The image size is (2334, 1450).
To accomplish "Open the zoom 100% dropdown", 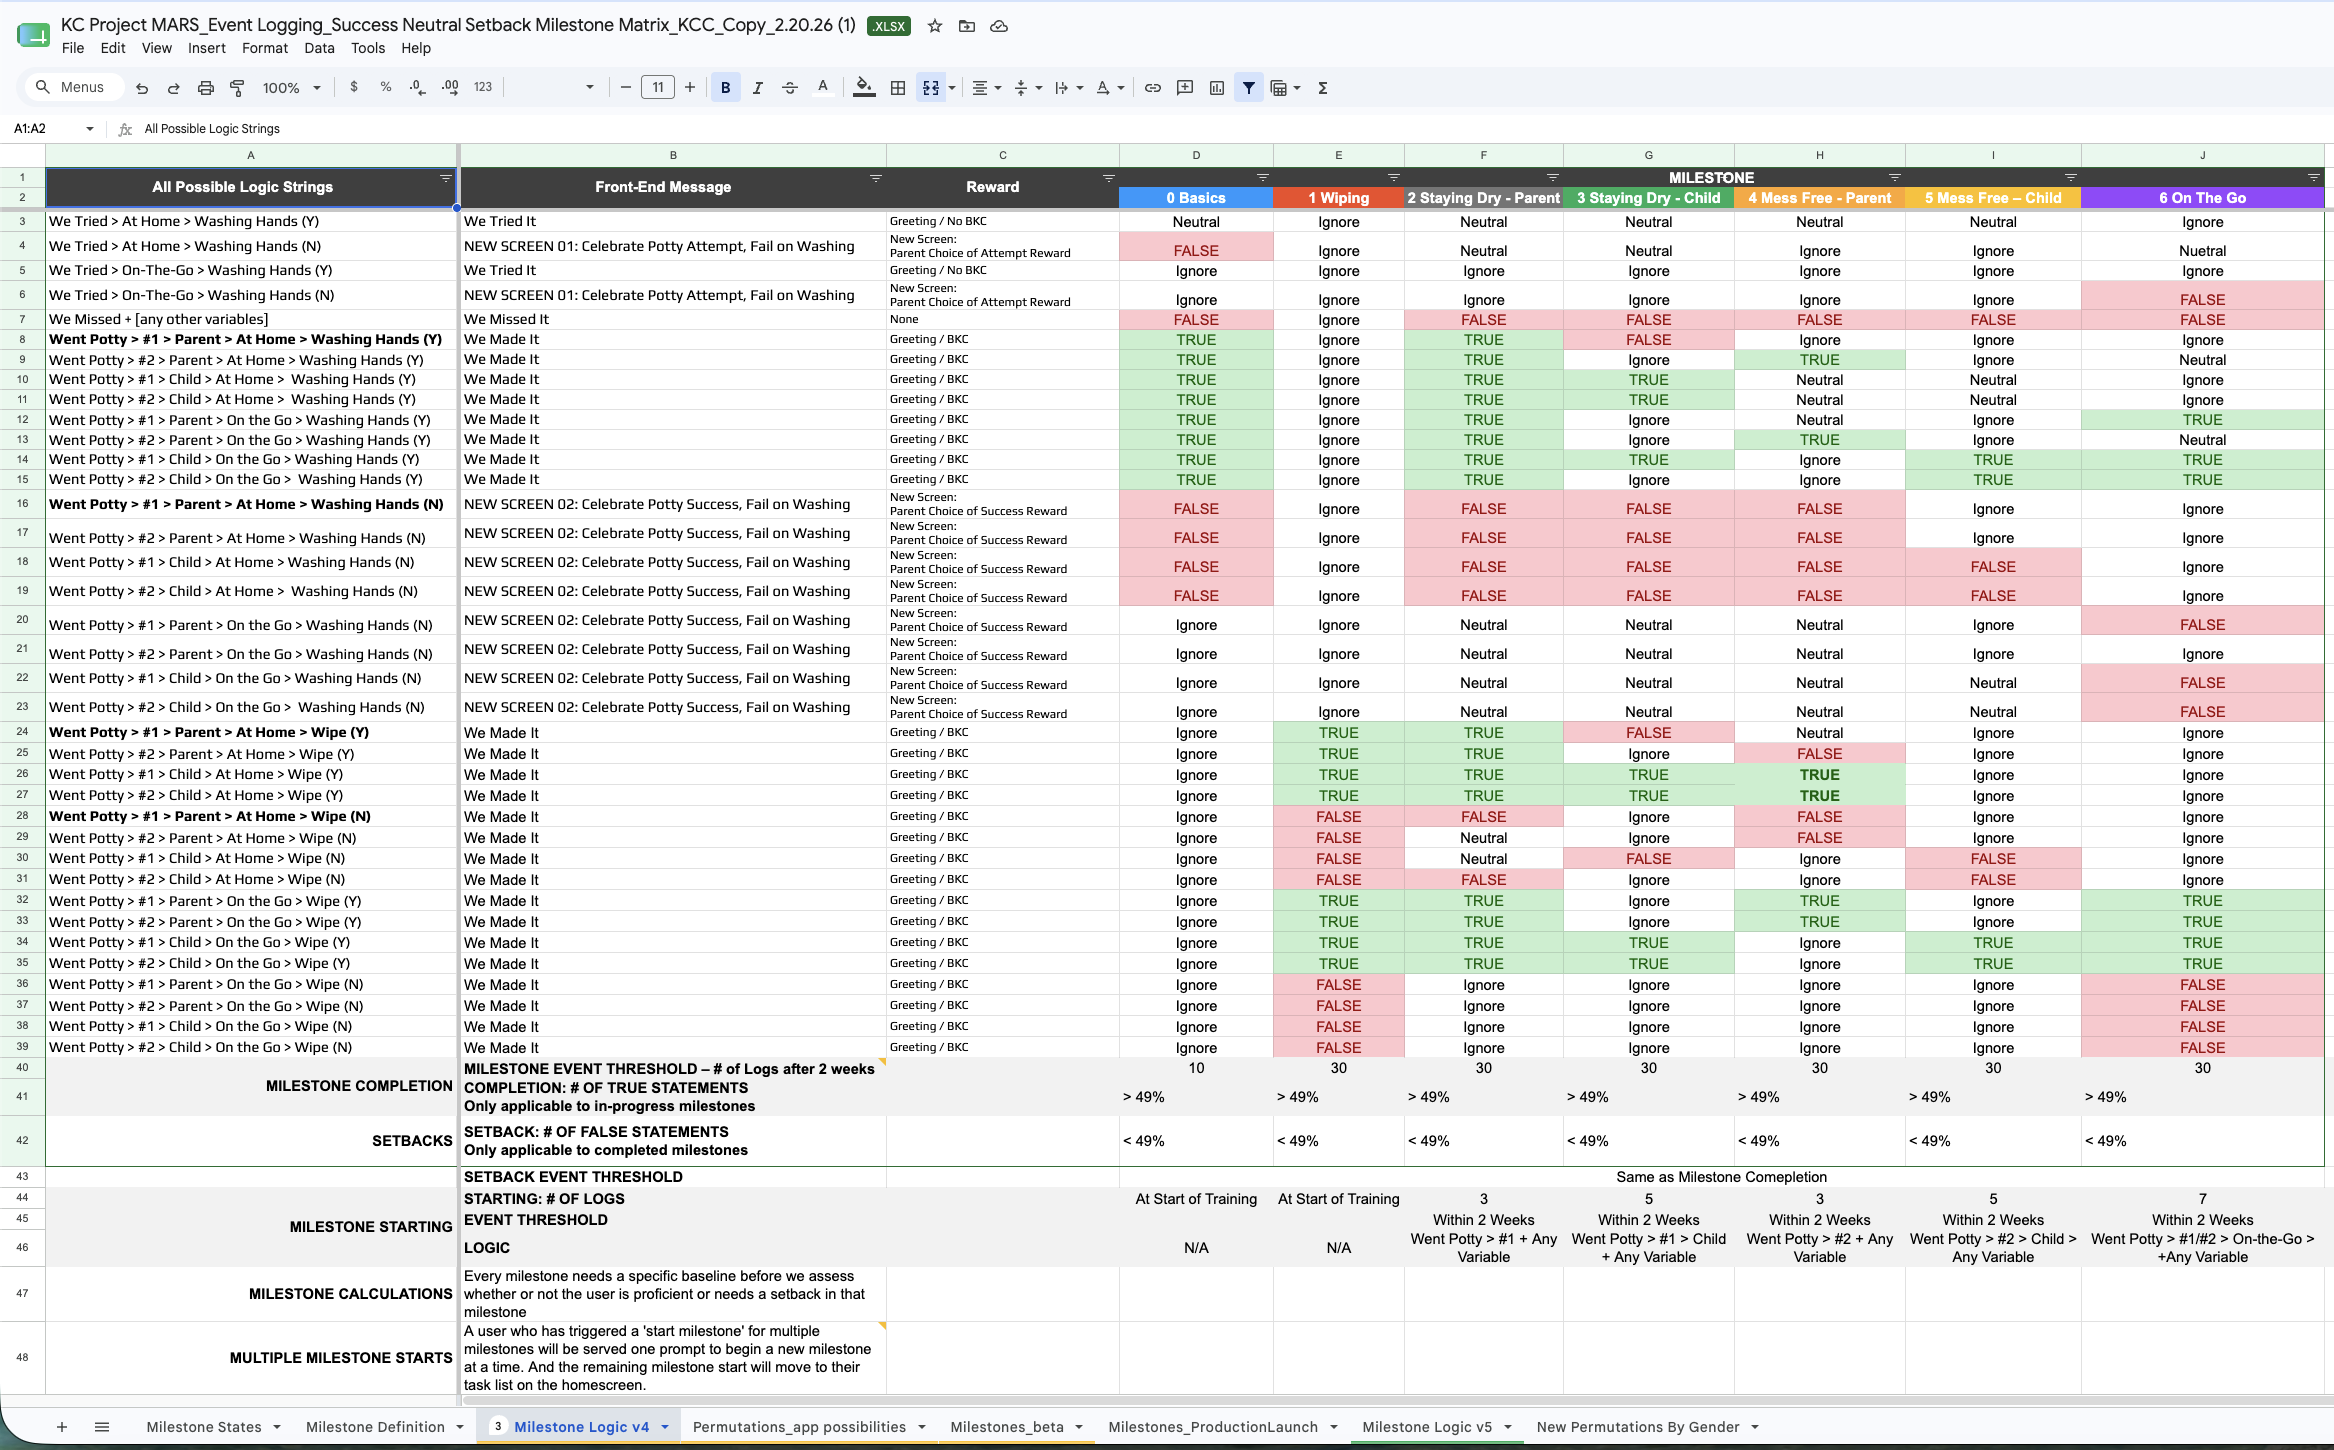I will (291, 88).
